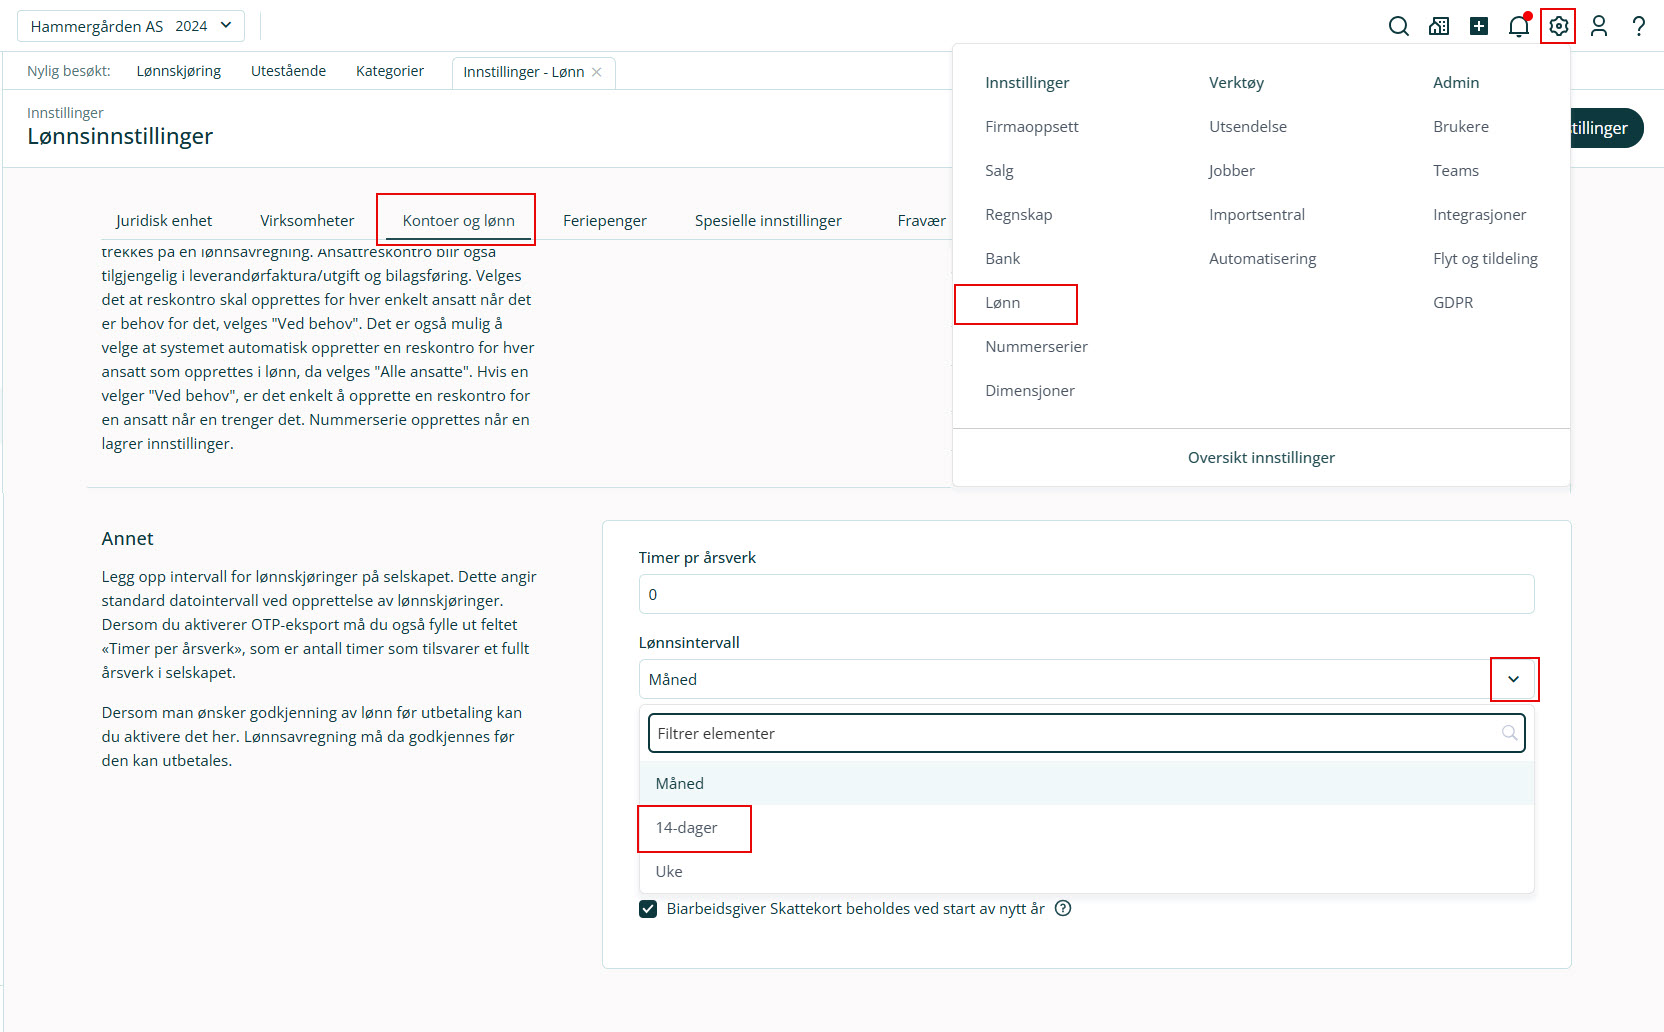Open Teams admin page
This screenshot has width=1664, height=1032.
click(x=1456, y=171)
